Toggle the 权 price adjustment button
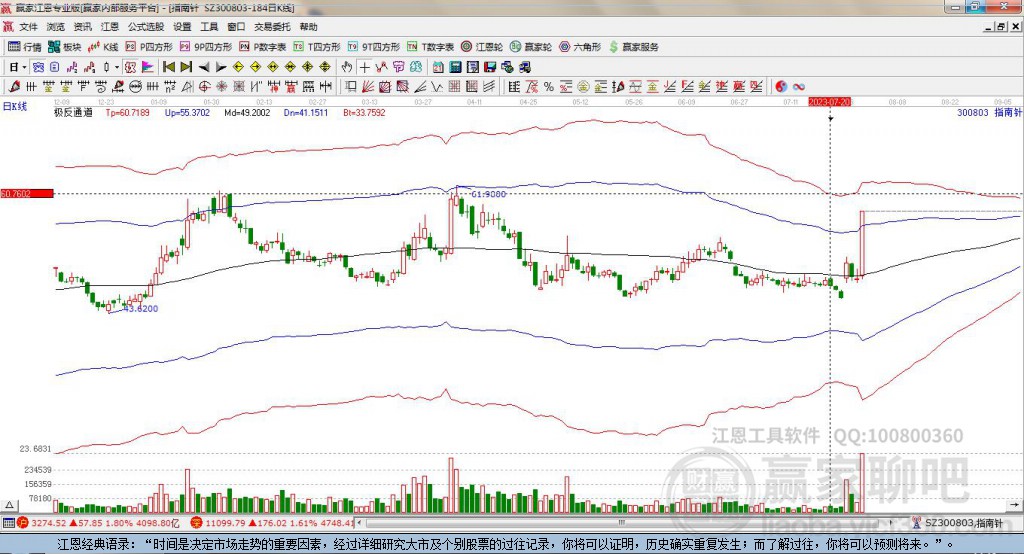This screenshot has height=554, width=1024. tap(130, 67)
